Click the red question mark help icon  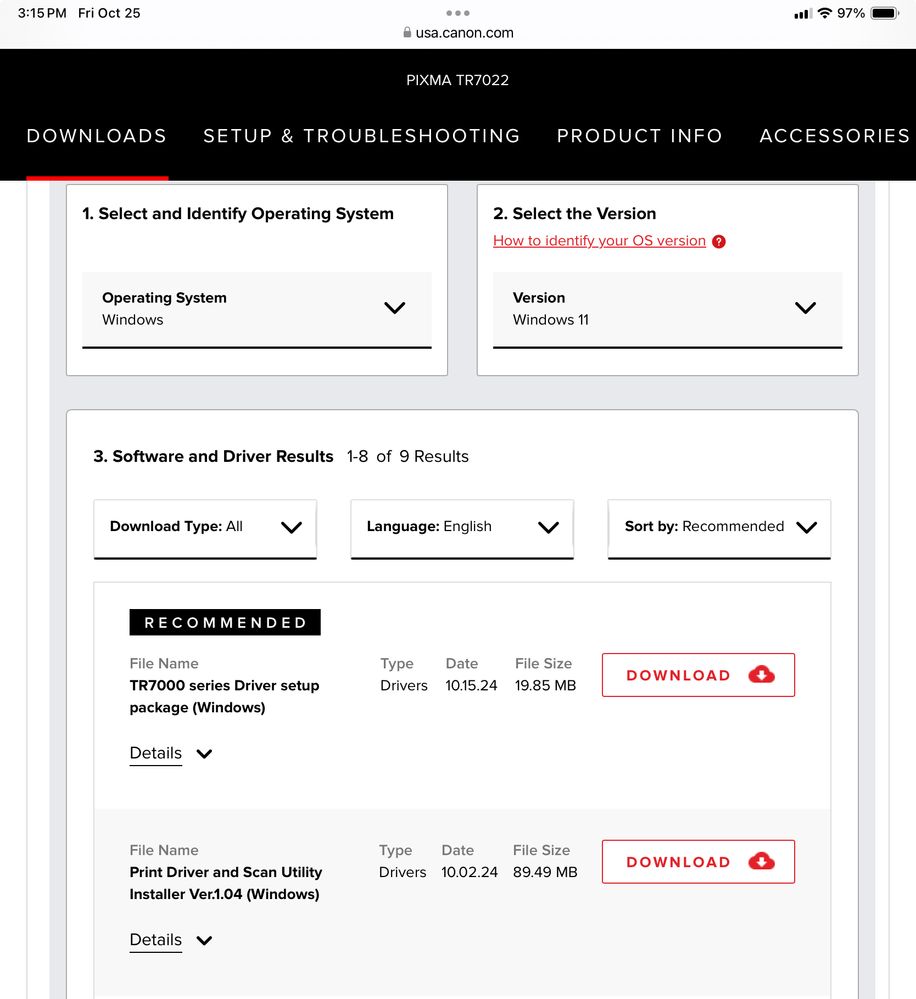click(x=719, y=241)
